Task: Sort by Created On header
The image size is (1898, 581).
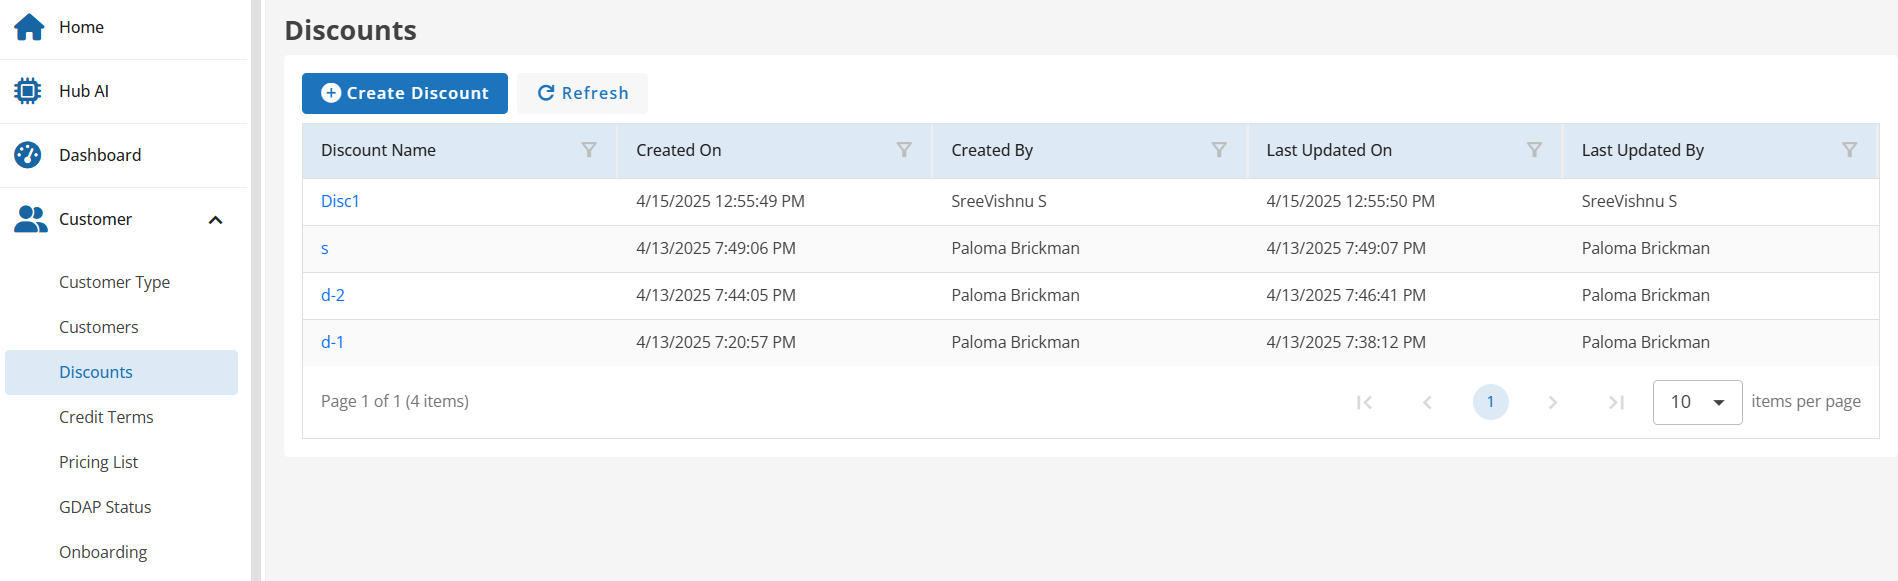Action: (678, 150)
